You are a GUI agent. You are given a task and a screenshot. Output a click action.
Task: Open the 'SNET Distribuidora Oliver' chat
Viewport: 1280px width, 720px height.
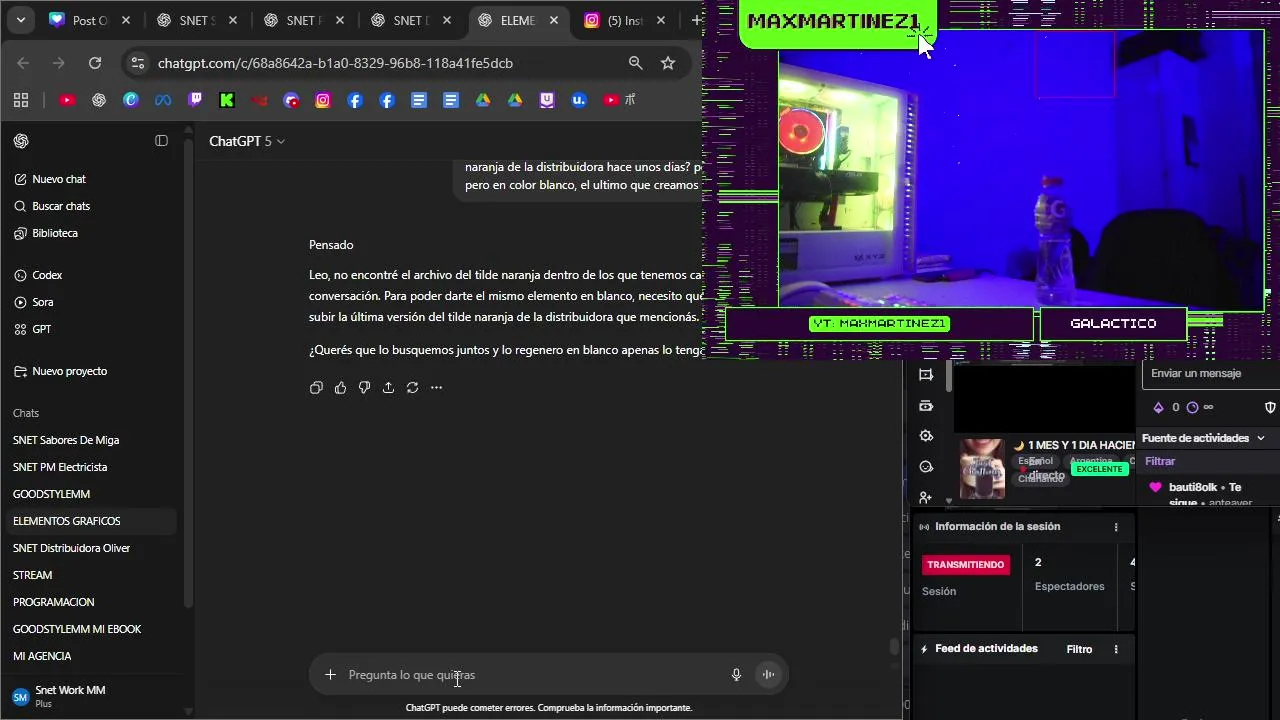point(71,548)
